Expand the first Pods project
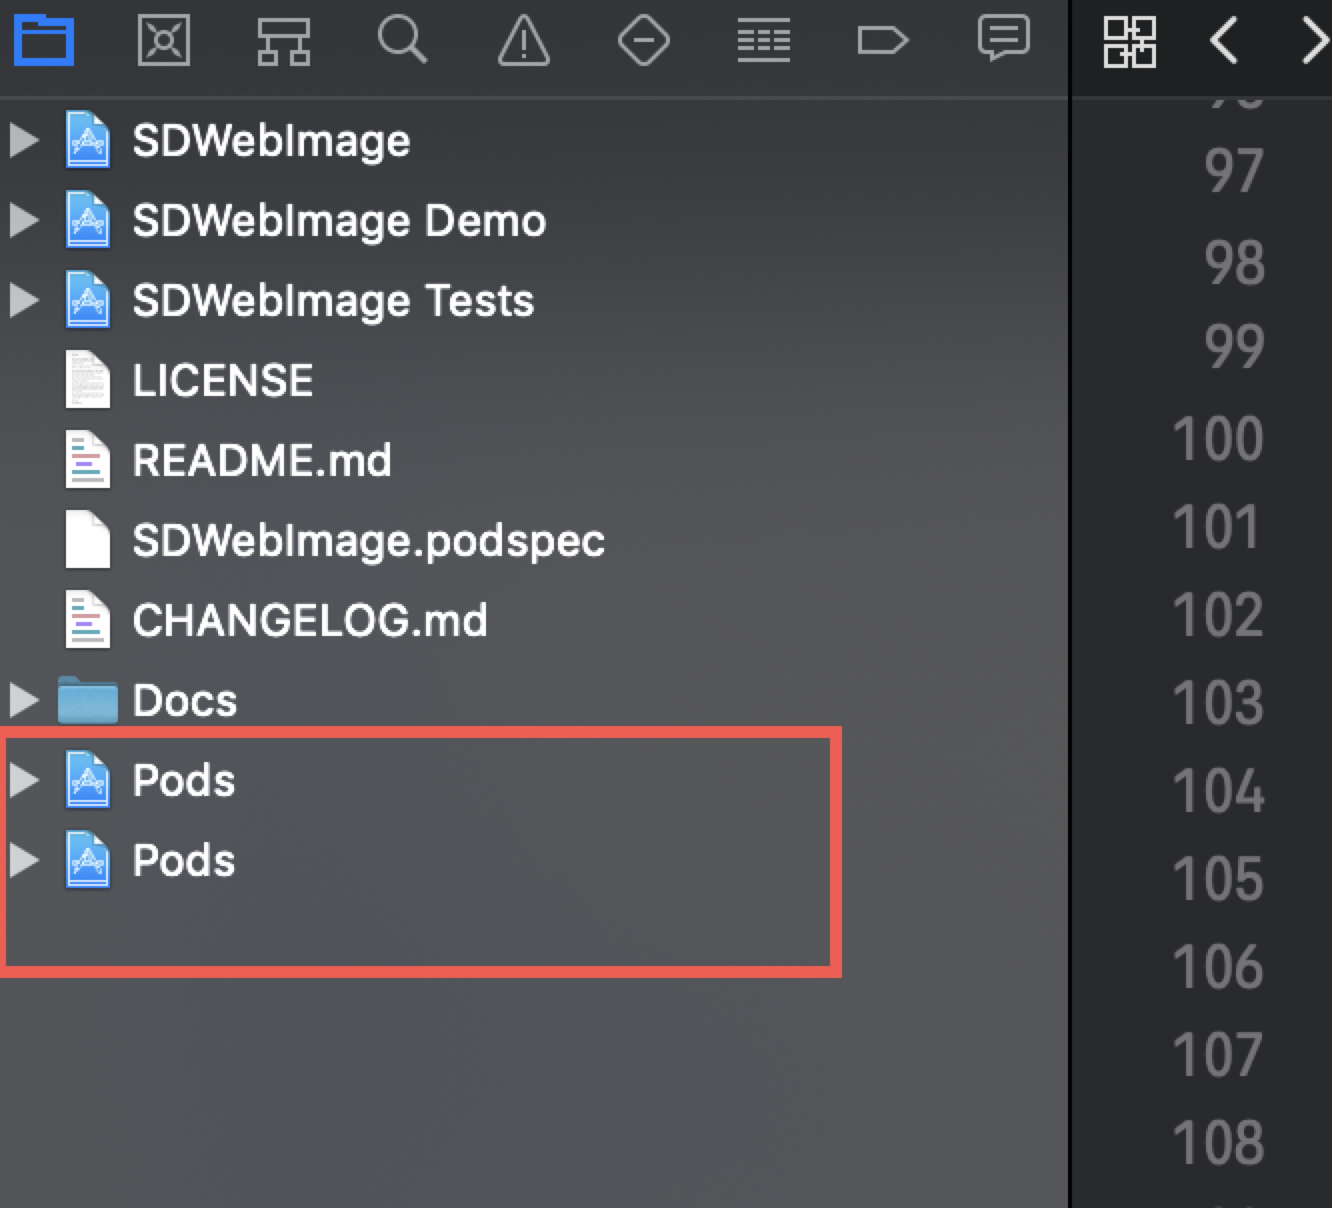The image size is (1332, 1208). coord(24,780)
